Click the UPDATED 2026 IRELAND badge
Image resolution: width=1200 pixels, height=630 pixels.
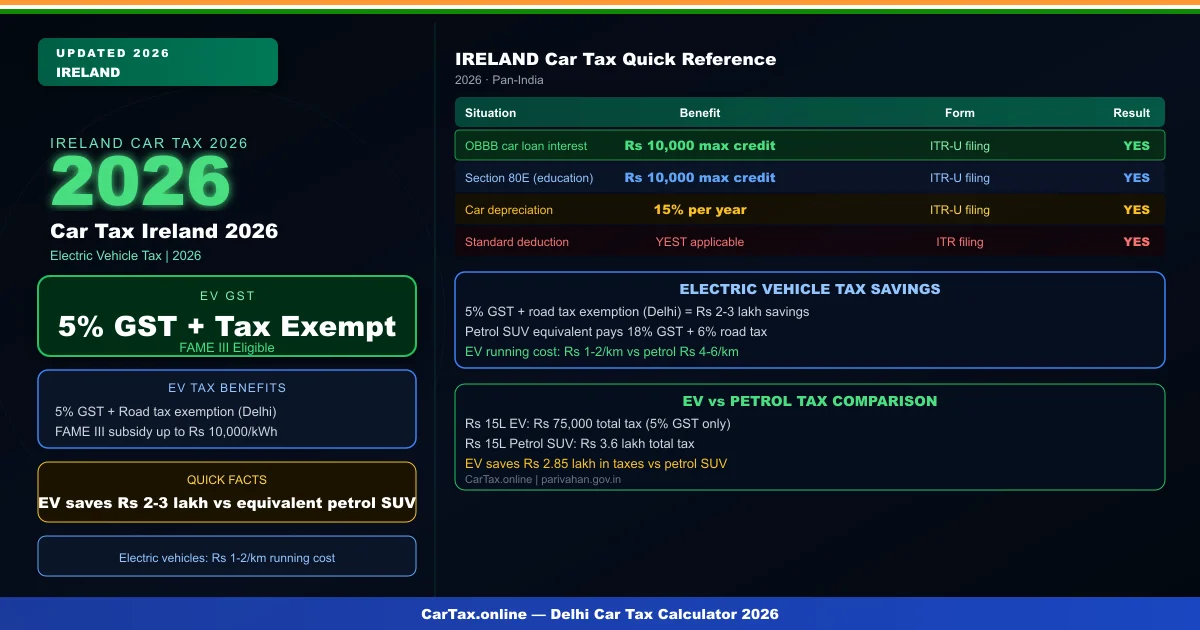tap(157, 62)
